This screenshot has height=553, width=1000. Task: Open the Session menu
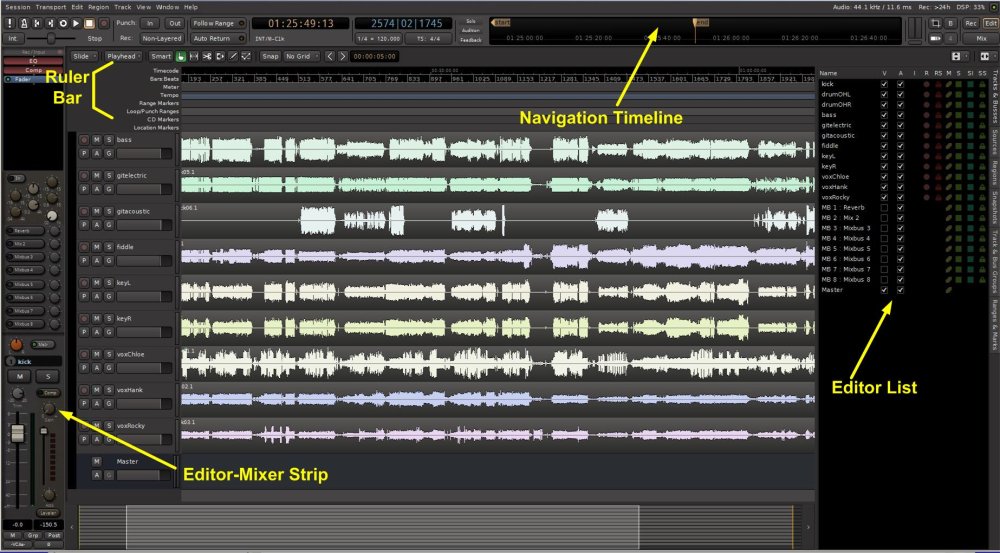pos(17,7)
